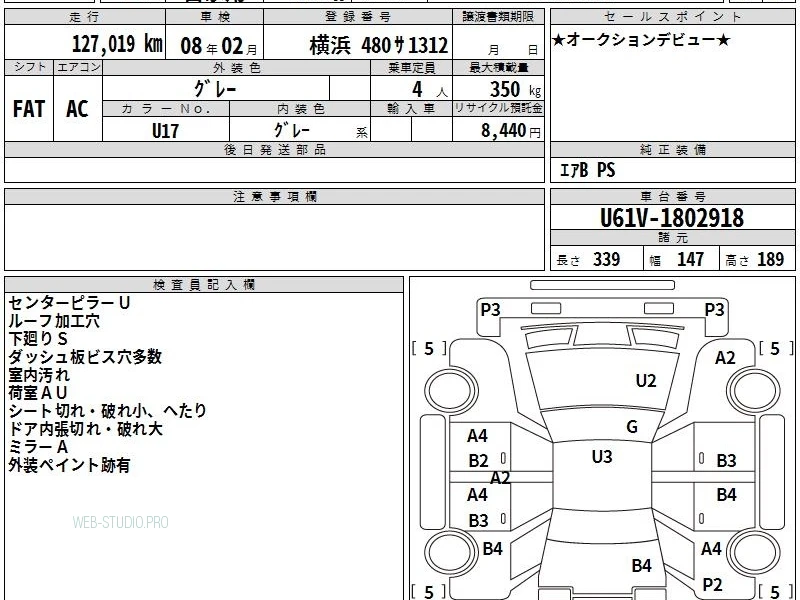Click the 車台番号 header
The width and height of the screenshot is (800, 600).
673,196
